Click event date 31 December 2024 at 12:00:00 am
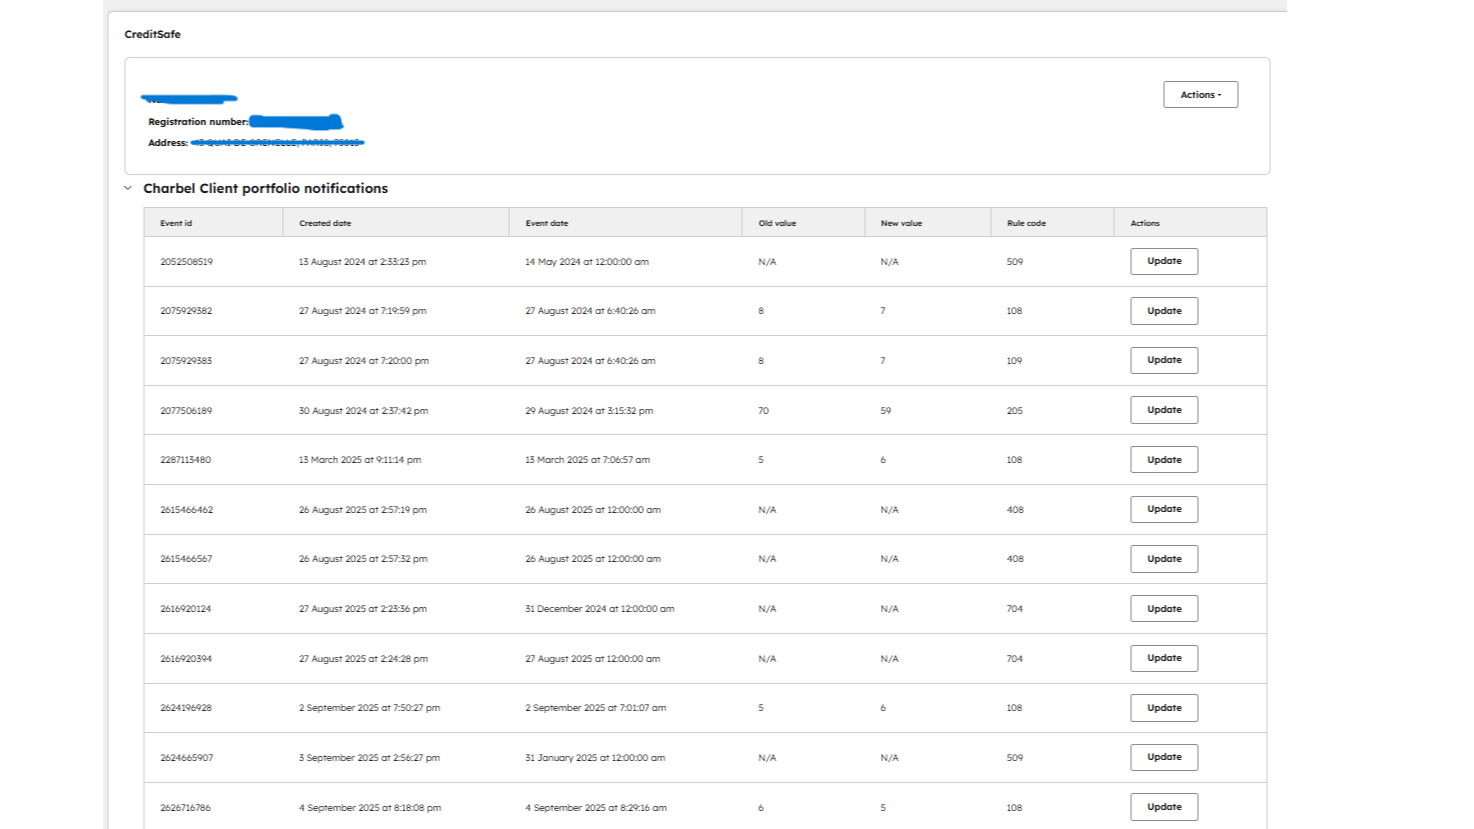The image size is (1474, 829). coord(600,609)
